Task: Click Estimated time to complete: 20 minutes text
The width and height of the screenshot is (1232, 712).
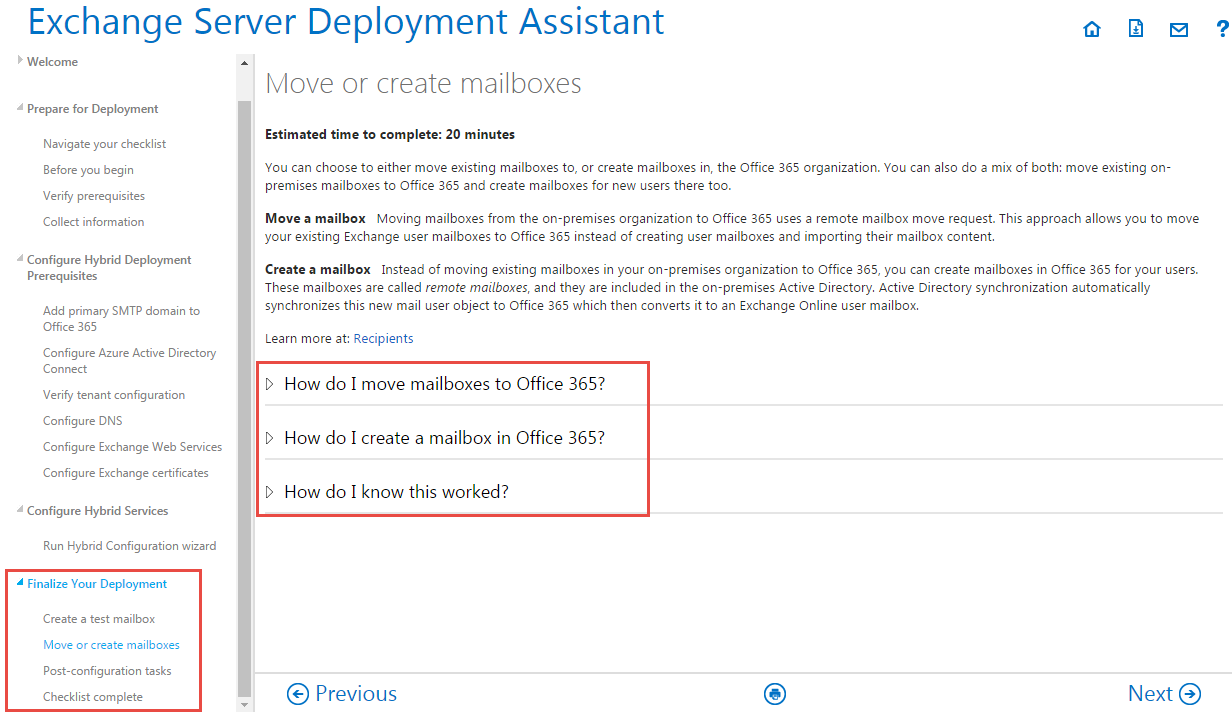Action: coord(390,134)
